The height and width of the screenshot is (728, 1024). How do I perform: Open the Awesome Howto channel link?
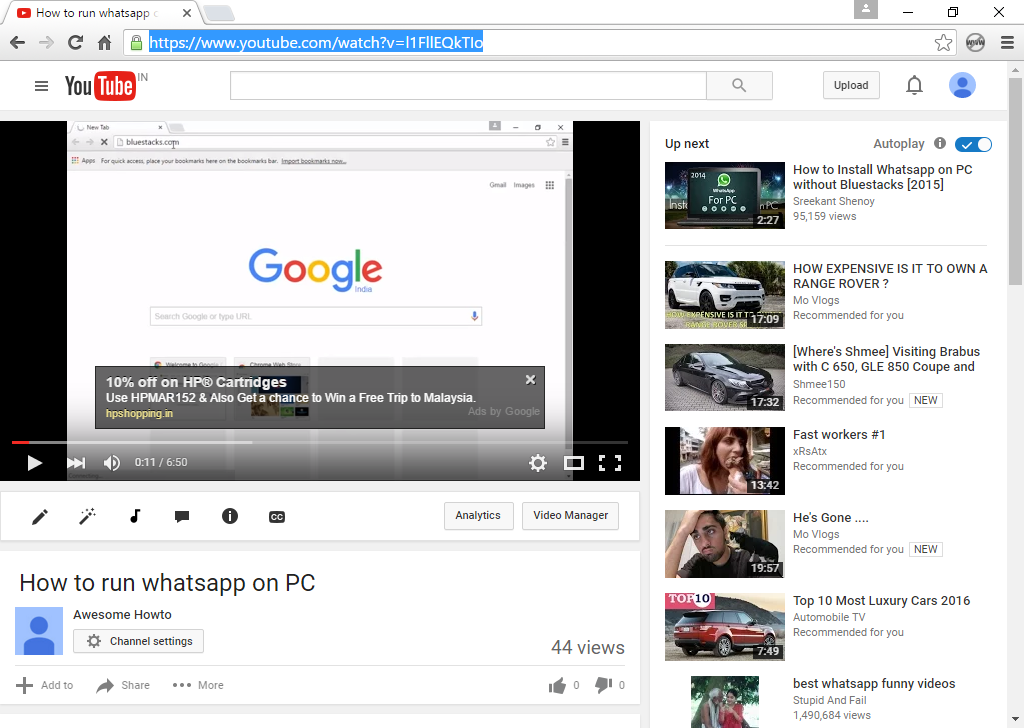pos(122,614)
